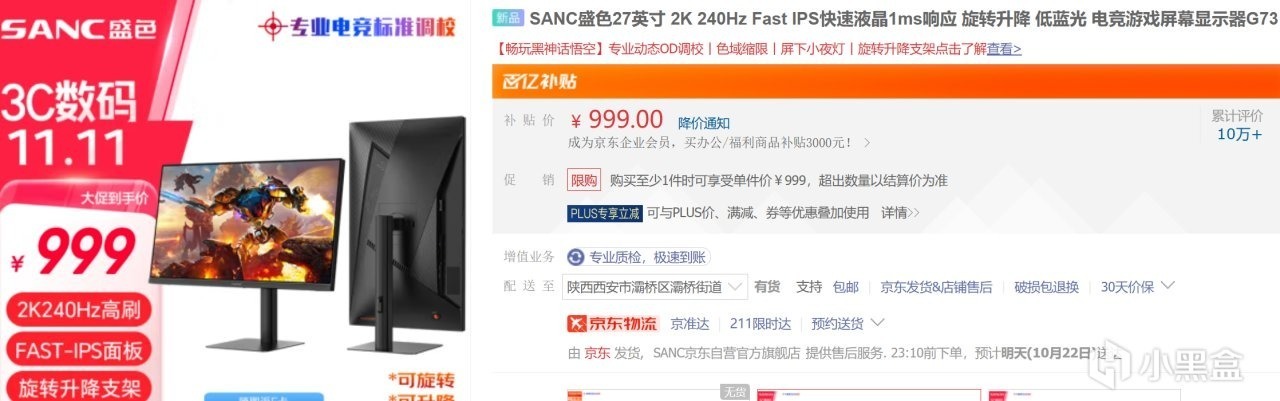Viewport: 1280px width, 401px height.
Task: Select the 211限时达 delivery option
Action: (760, 323)
